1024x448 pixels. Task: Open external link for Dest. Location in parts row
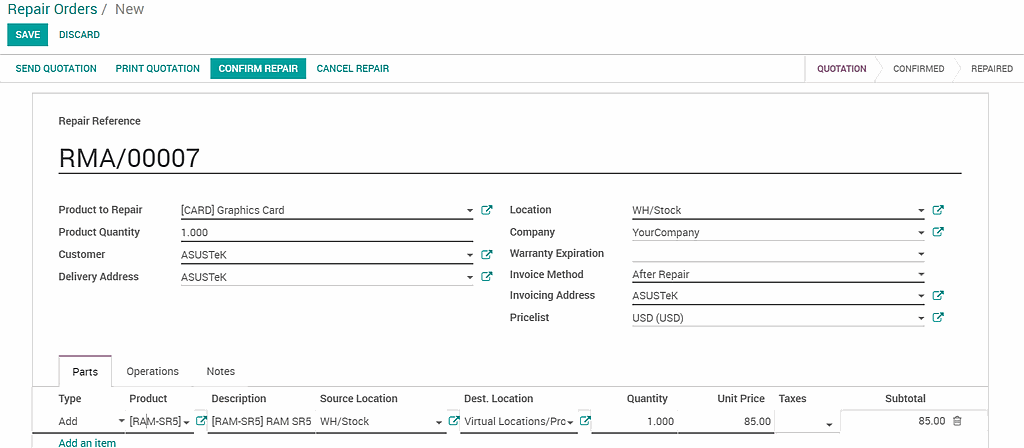586,422
